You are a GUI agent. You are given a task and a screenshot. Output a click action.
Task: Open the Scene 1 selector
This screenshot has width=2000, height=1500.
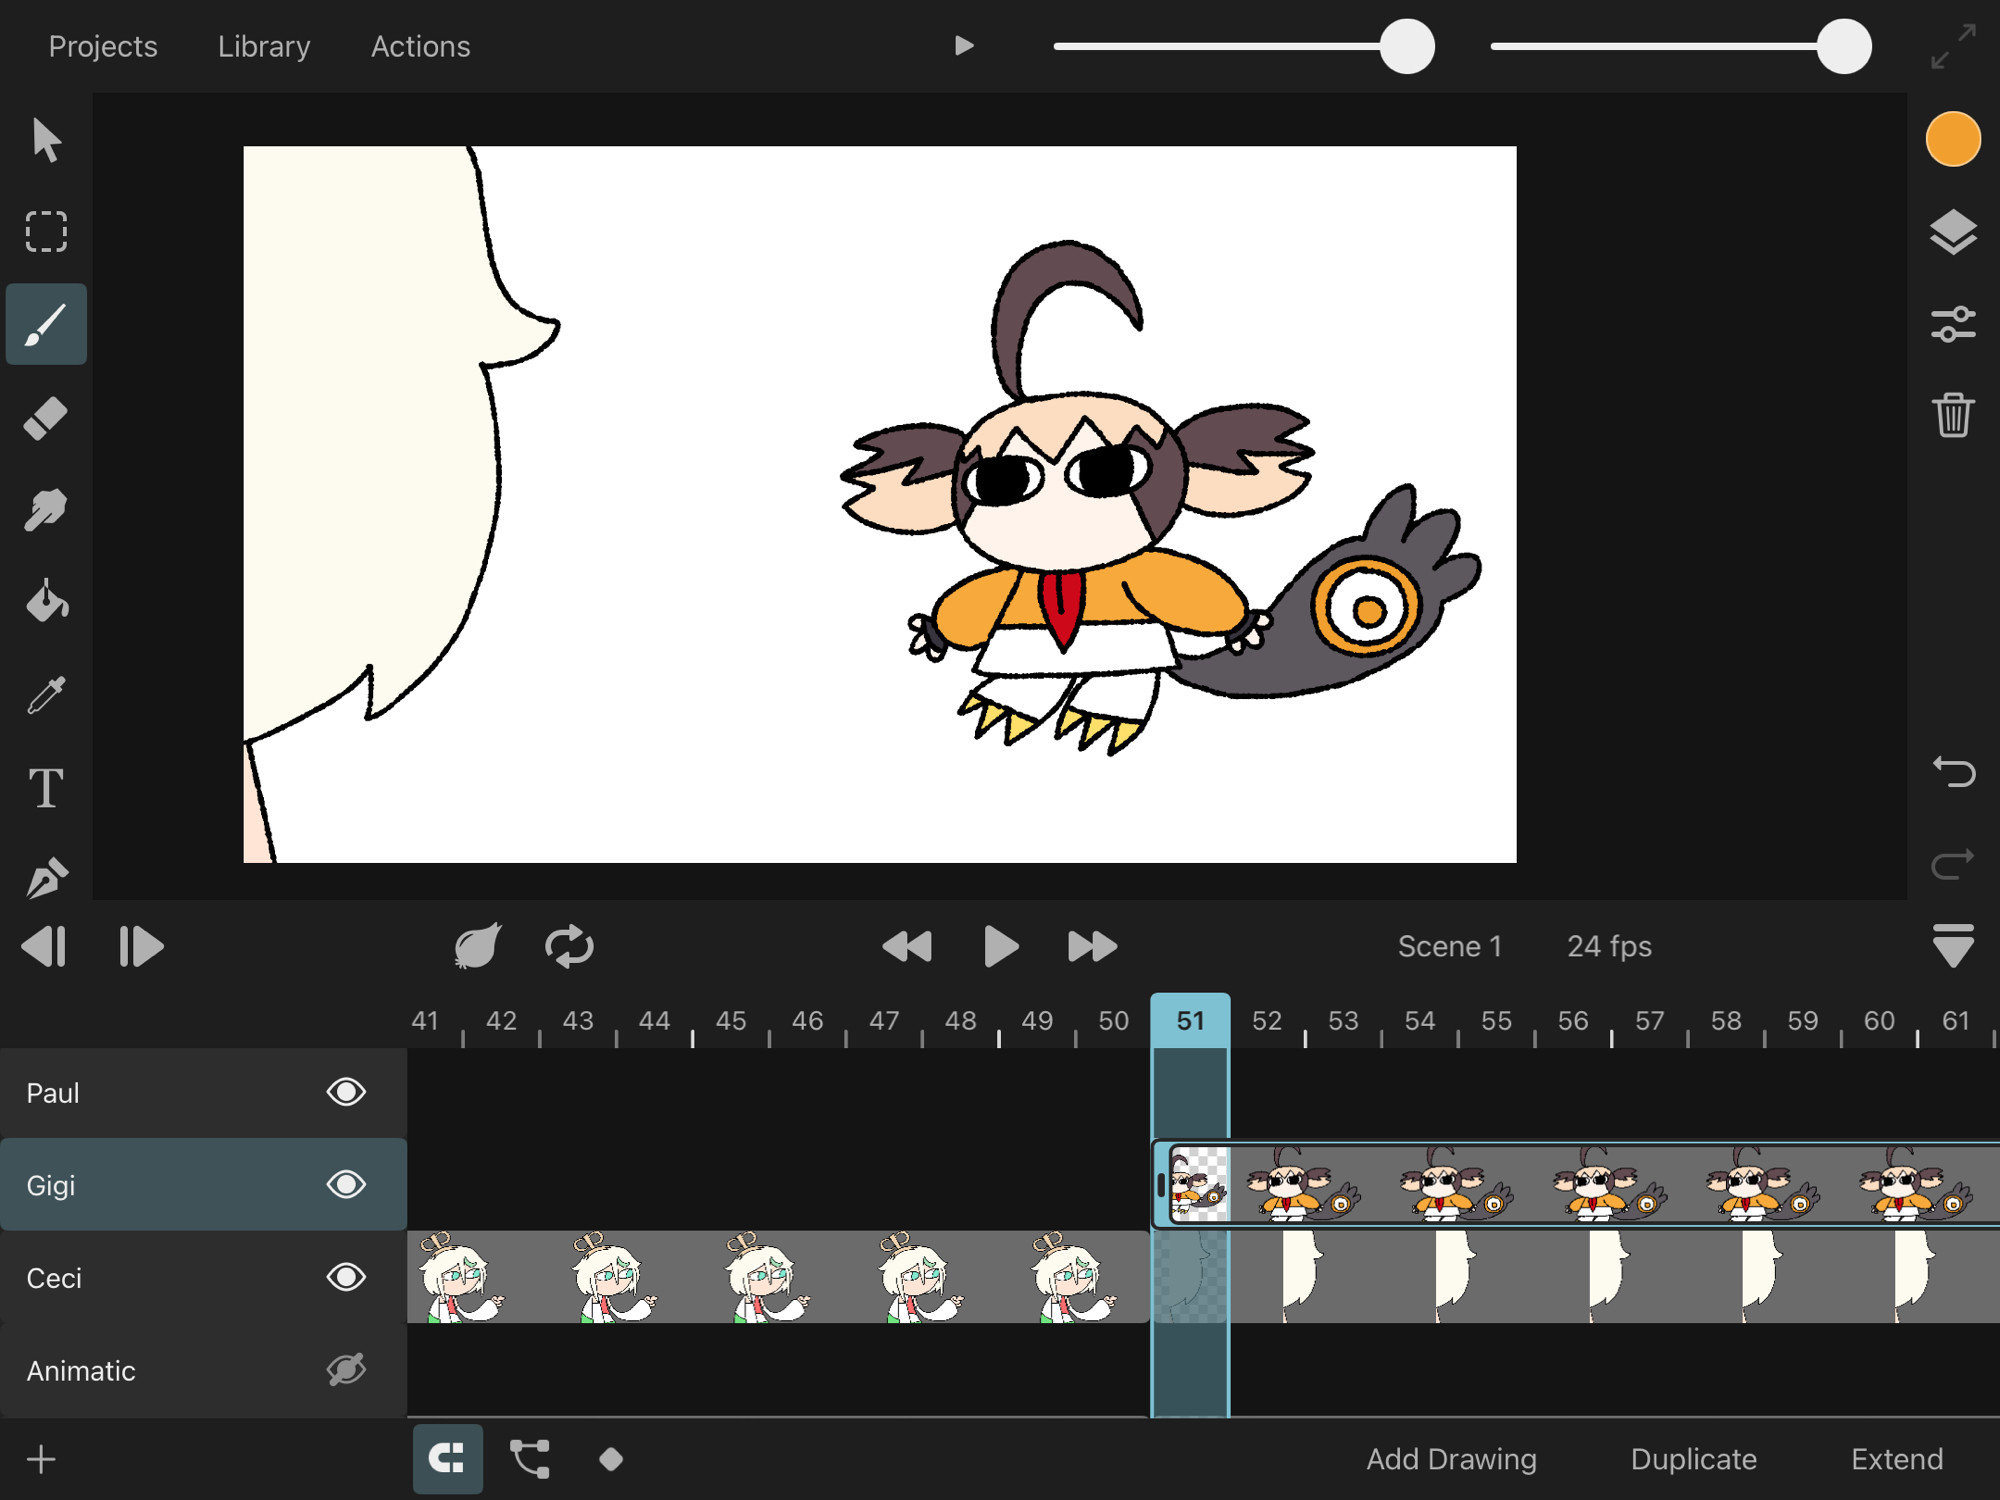(x=1450, y=946)
